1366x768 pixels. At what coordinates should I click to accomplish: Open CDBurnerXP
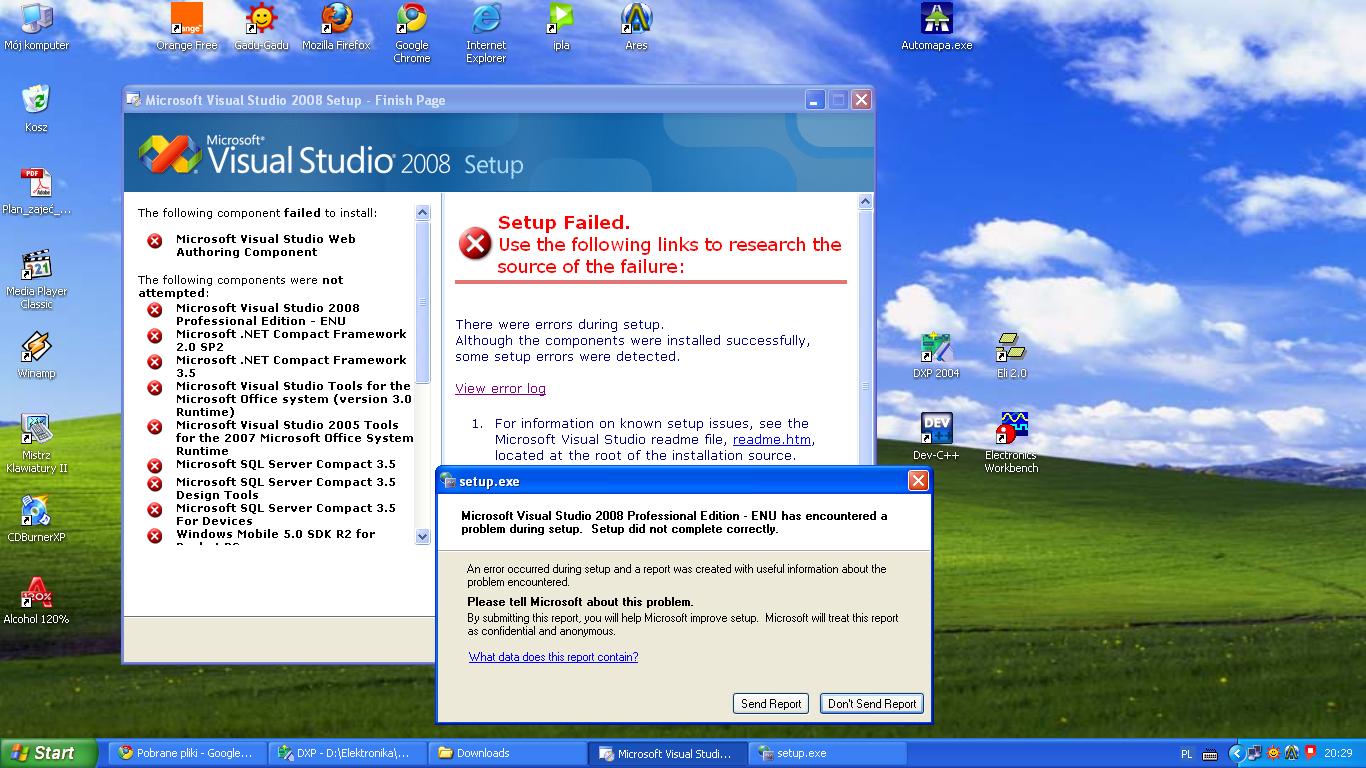36,510
